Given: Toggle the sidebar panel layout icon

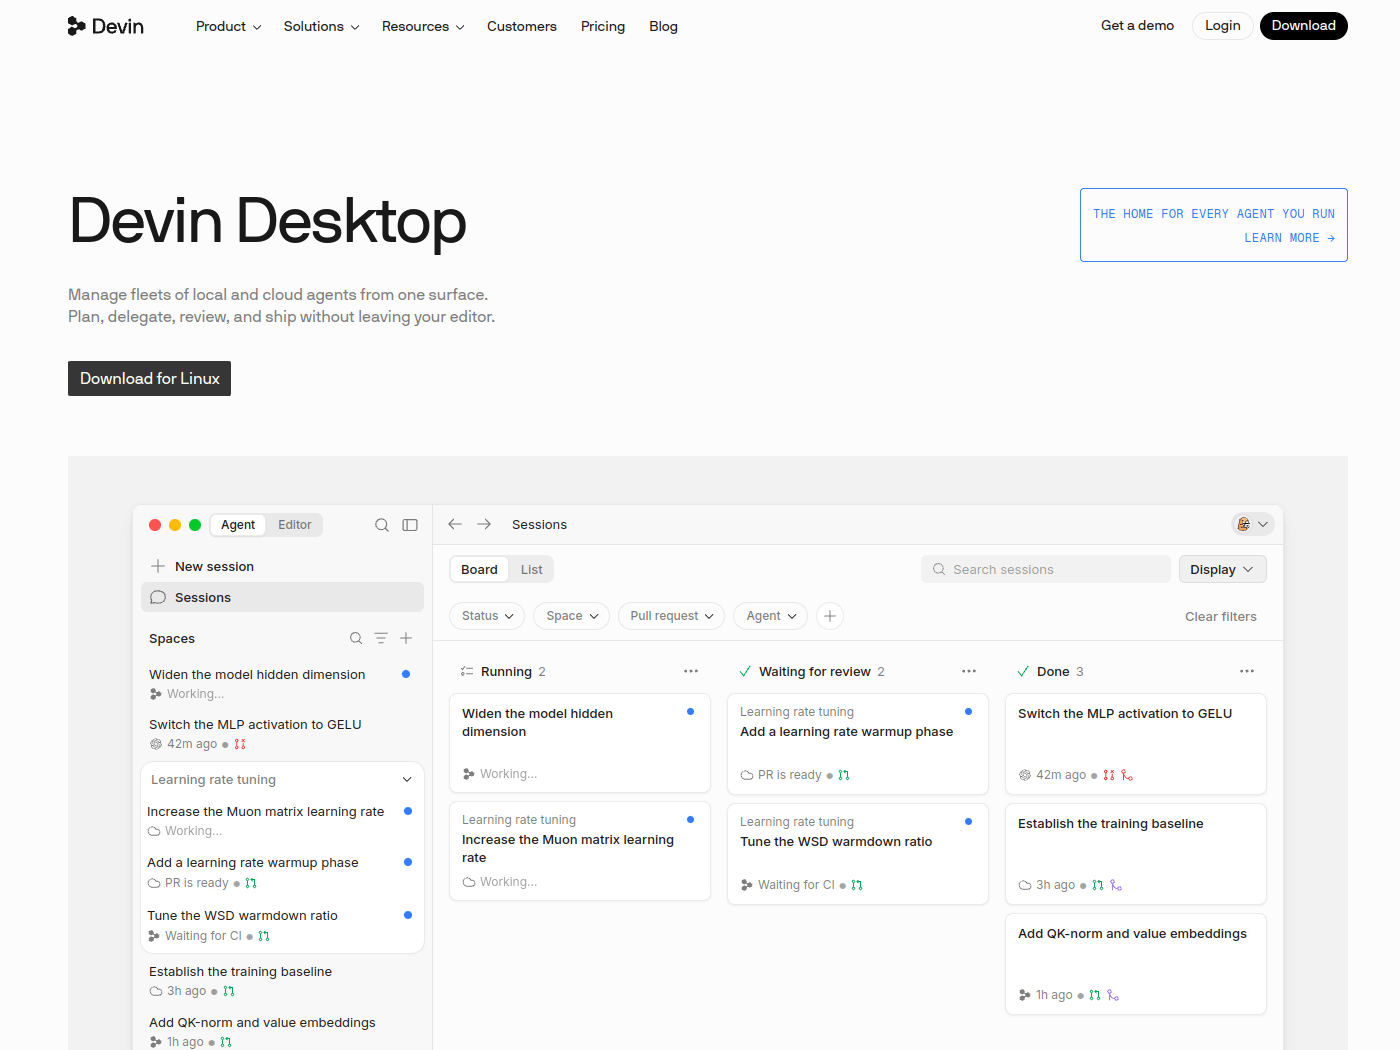Looking at the screenshot, I should click(410, 525).
